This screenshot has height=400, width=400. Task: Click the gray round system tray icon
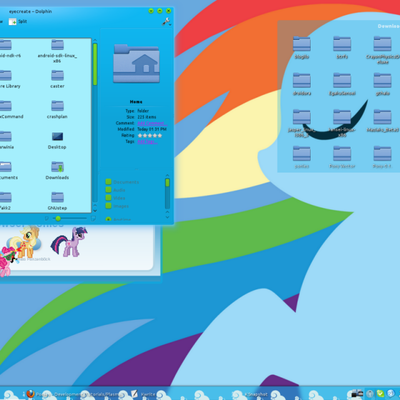pos(370,394)
